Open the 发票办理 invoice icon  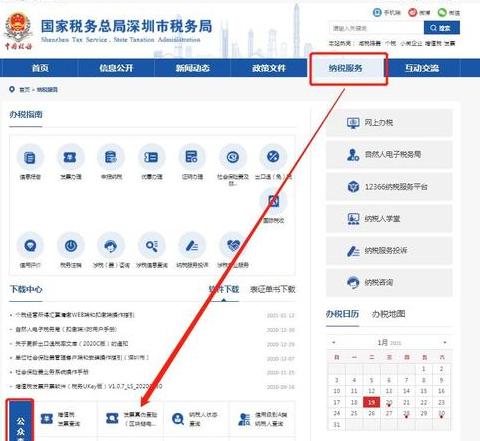(x=70, y=157)
